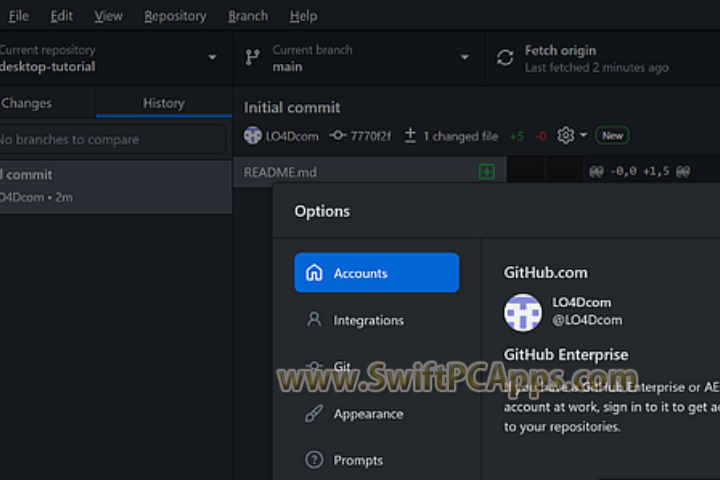Image resolution: width=720 pixels, height=480 pixels.
Task: Click the New badge in commit header
Action: pos(612,136)
